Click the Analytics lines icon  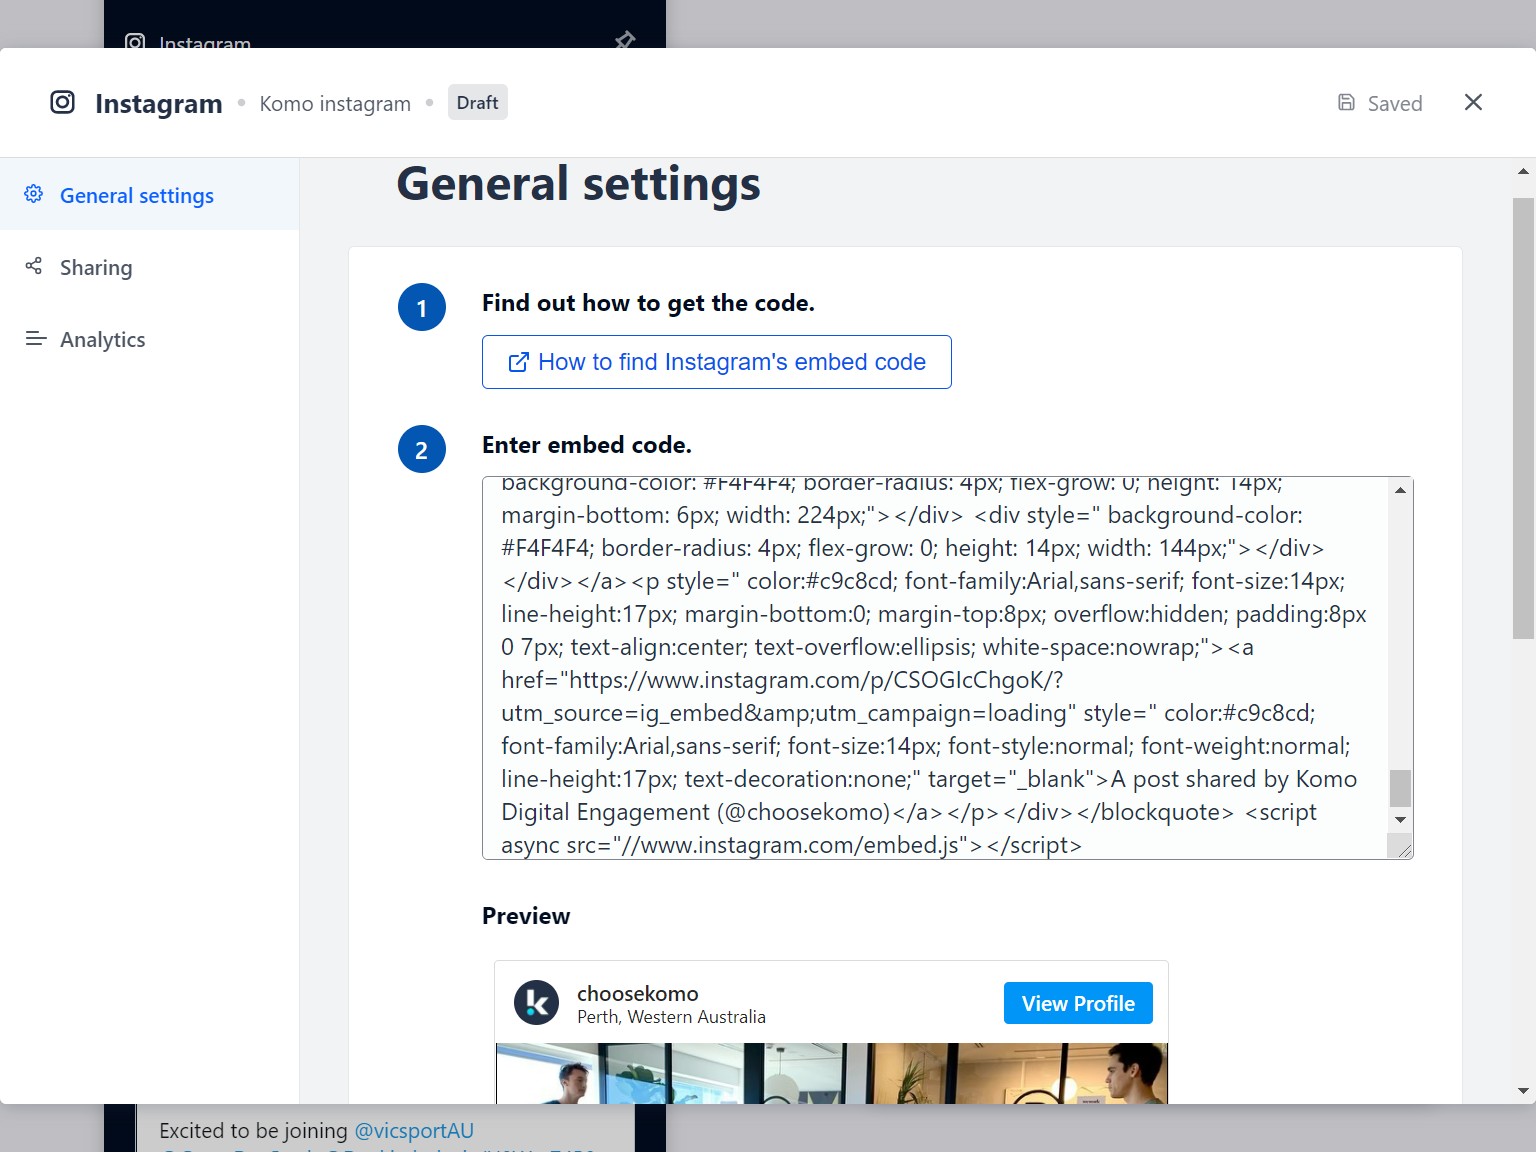pyautogui.click(x=36, y=339)
